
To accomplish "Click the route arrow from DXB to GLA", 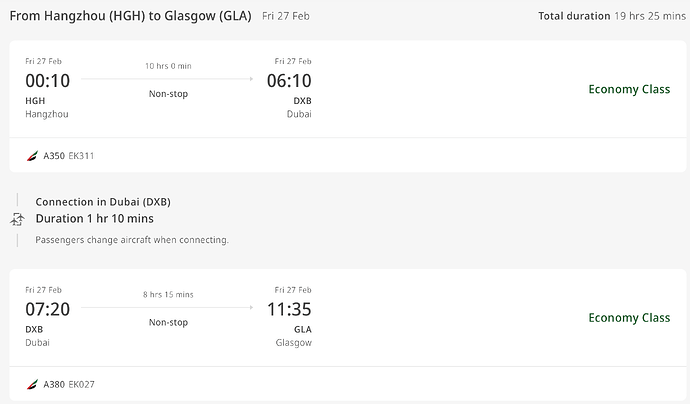I will (x=167, y=308).
